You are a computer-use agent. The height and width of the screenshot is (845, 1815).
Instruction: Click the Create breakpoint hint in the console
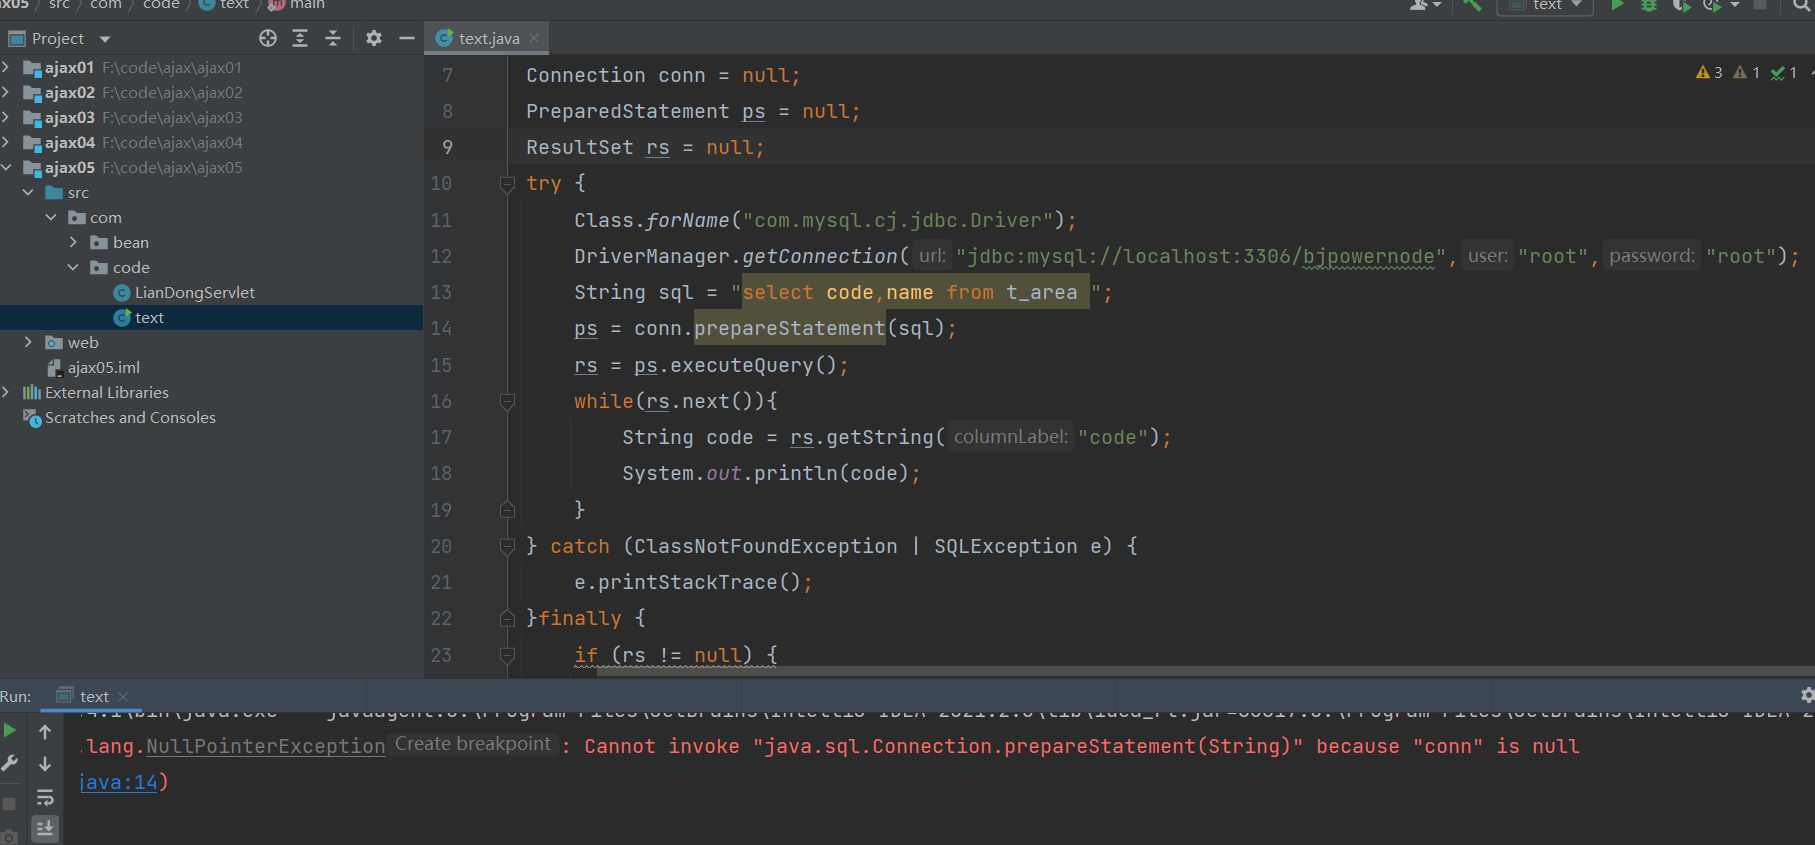coord(472,744)
